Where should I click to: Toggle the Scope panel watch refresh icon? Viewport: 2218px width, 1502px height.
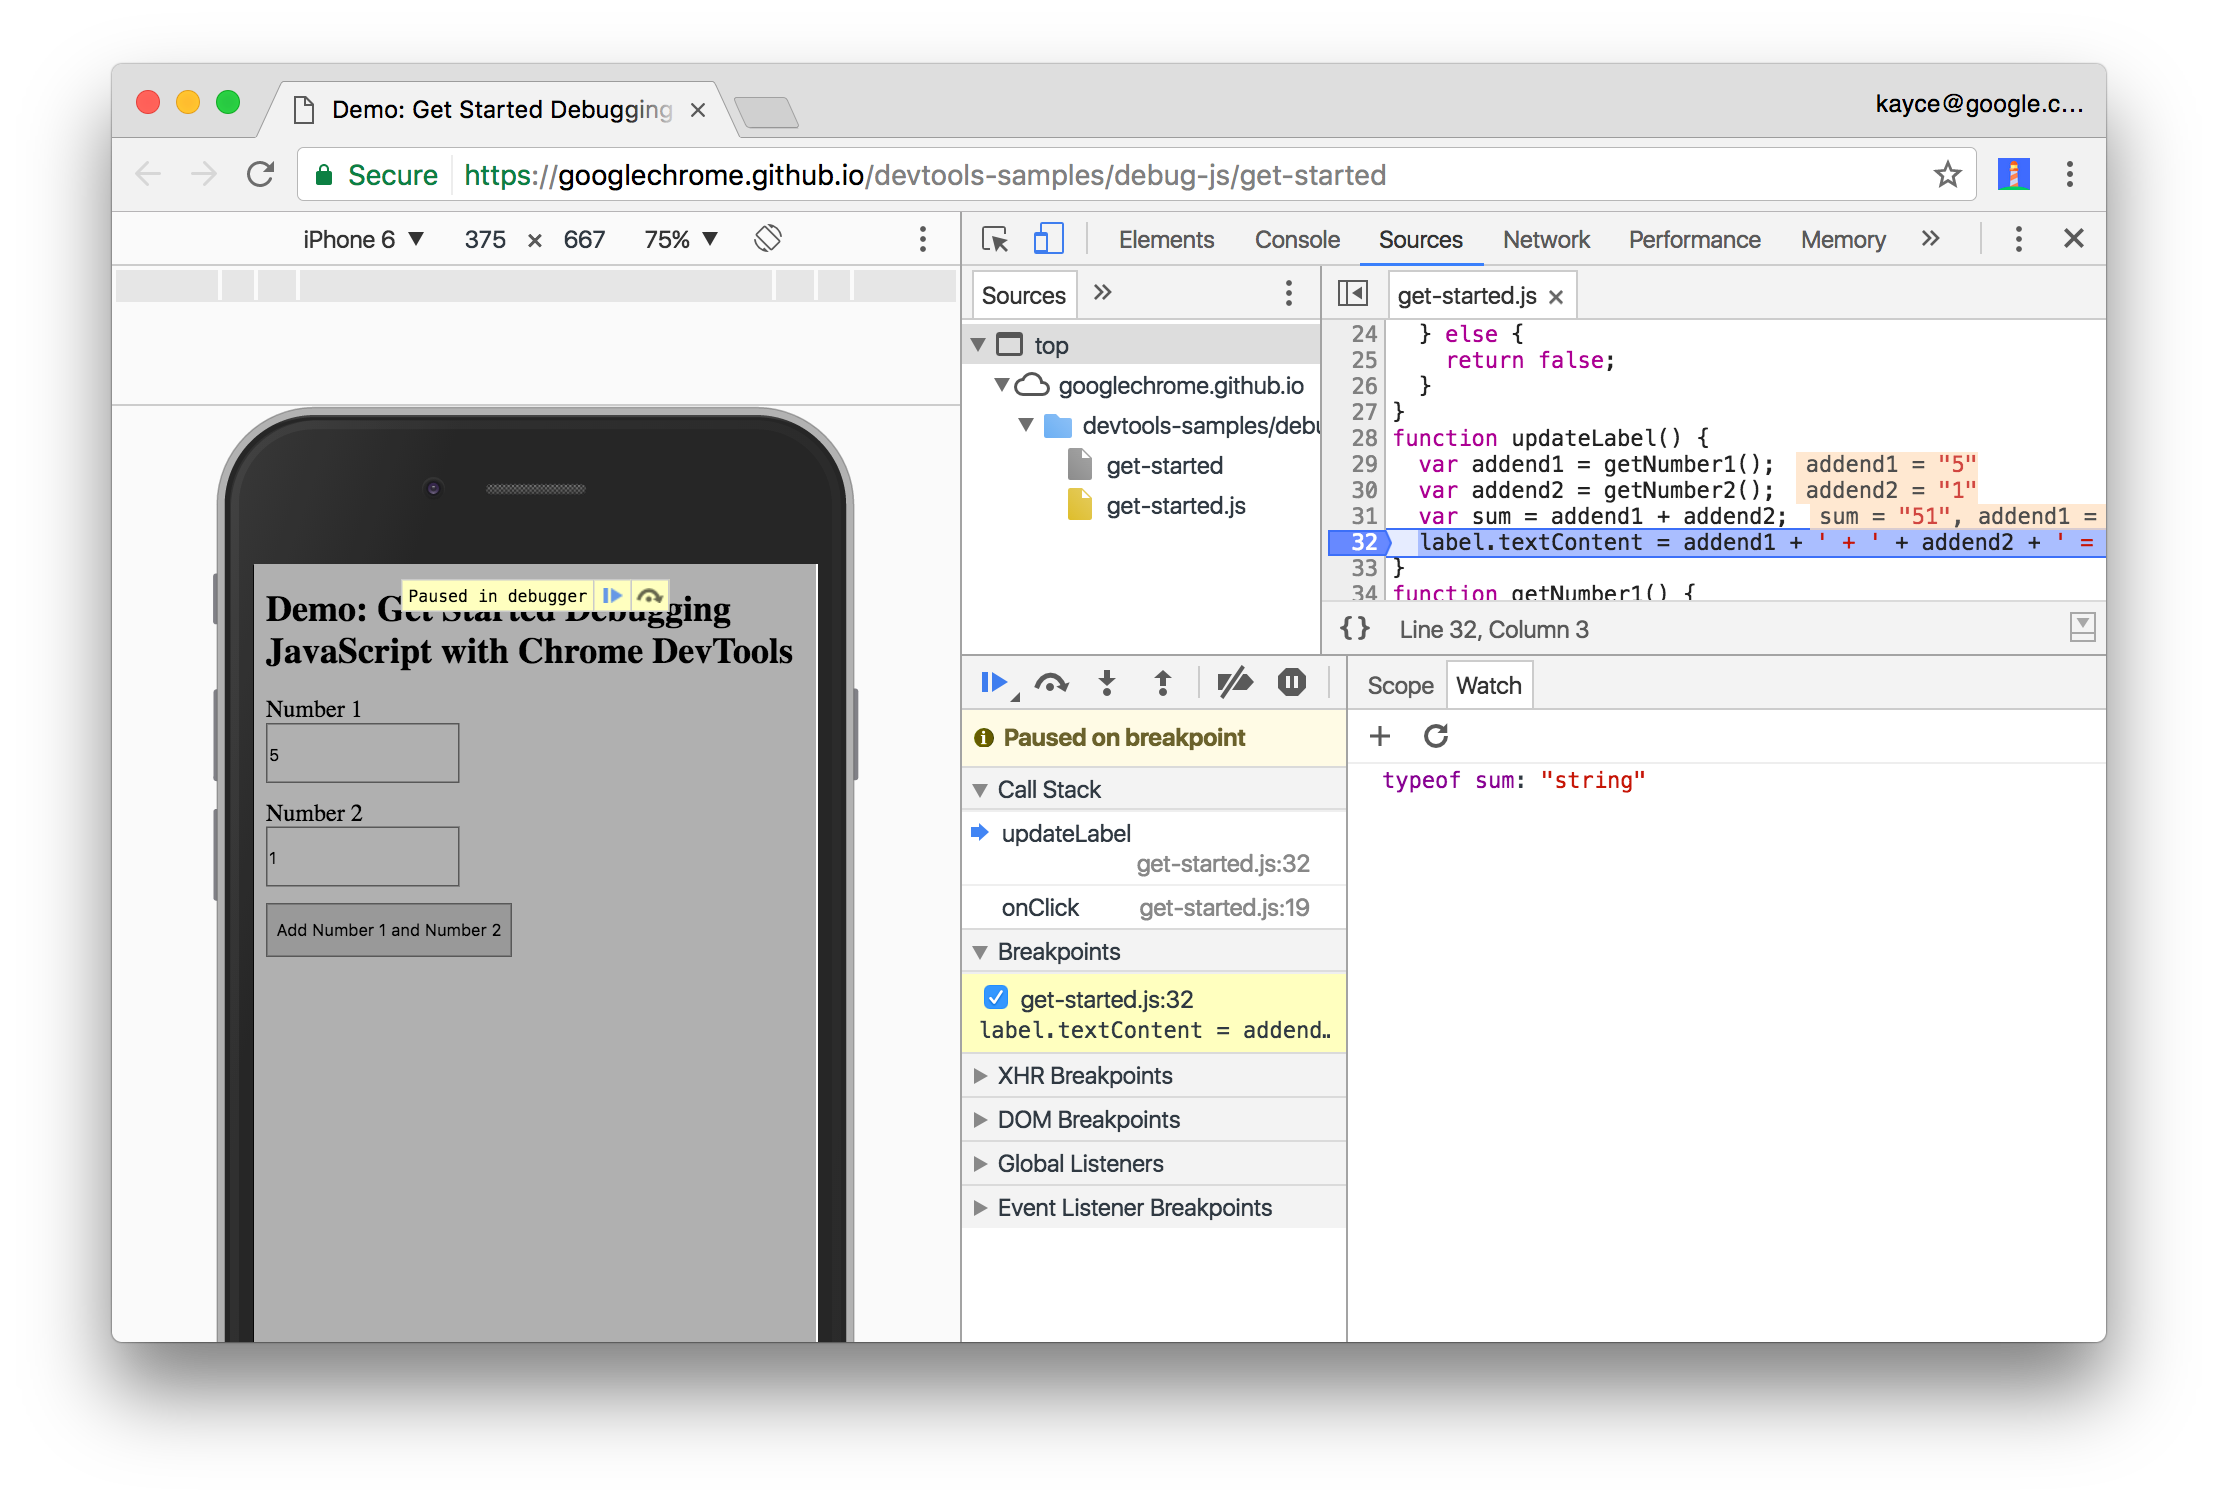1435,734
